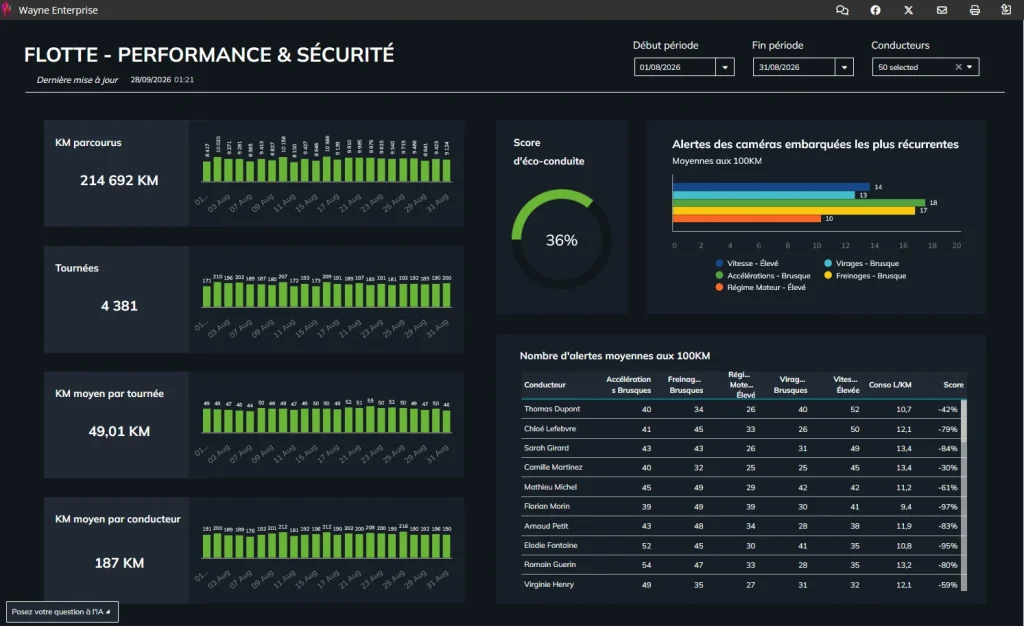This screenshot has width=1024, height=626.
Task: Open the comments chat bubble icon
Action: click(x=842, y=10)
